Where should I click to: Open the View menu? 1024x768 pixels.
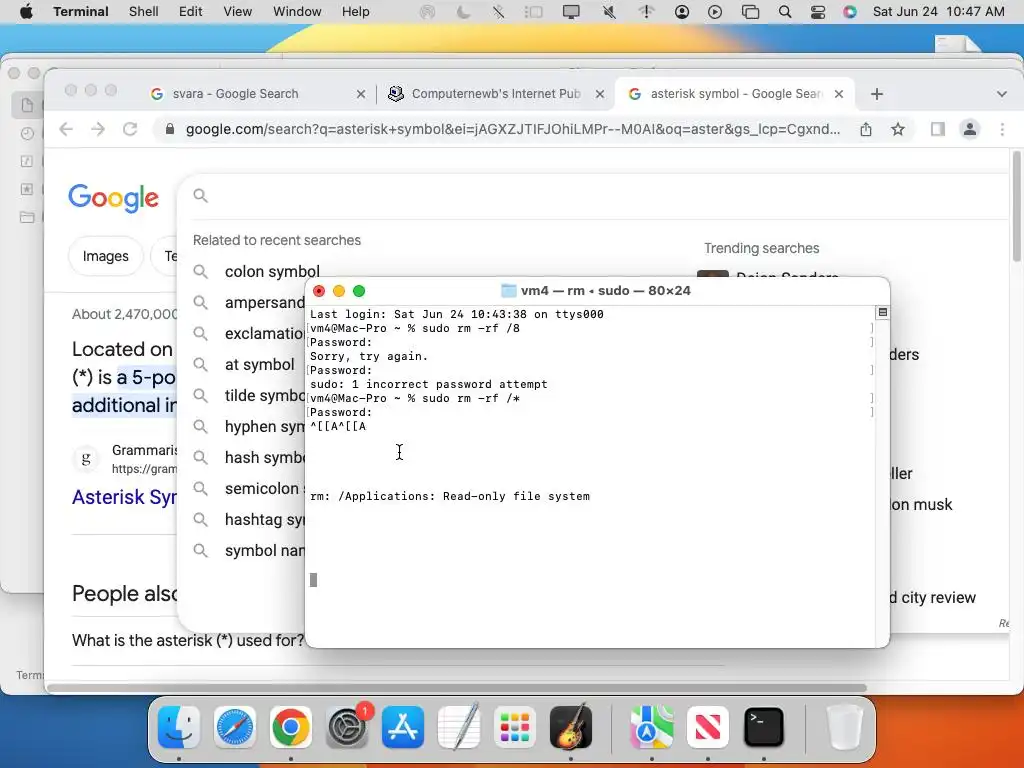coord(237,11)
